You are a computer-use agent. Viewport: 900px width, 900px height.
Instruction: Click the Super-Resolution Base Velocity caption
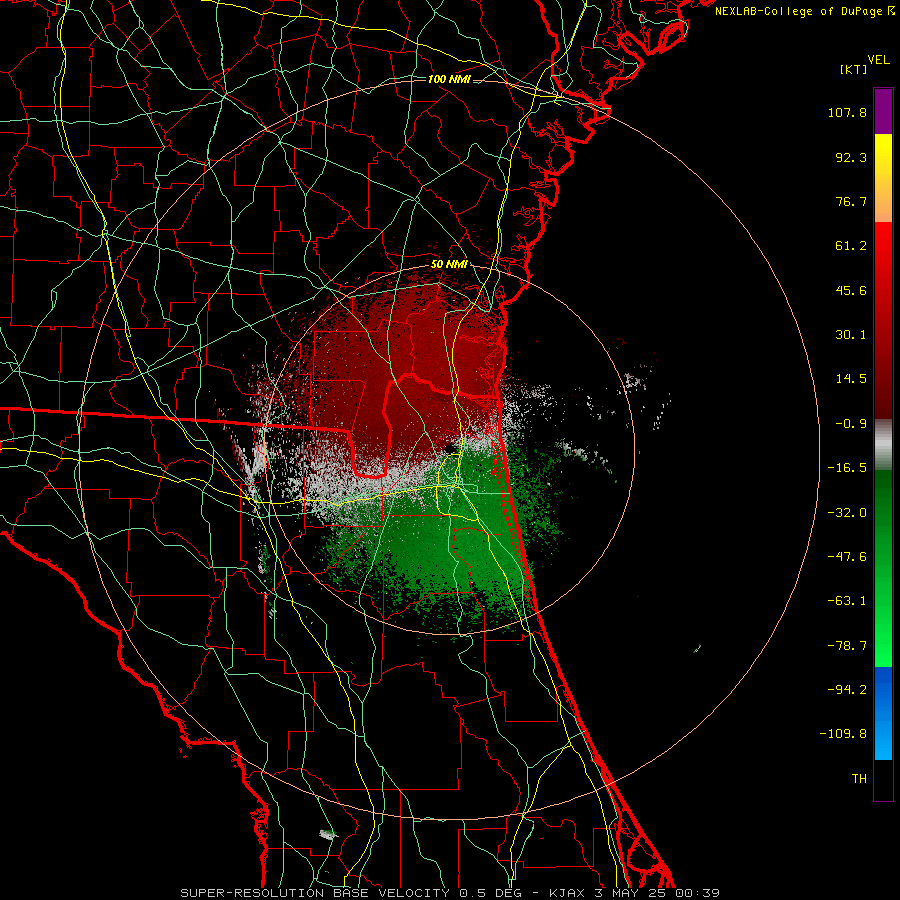(x=450, y=893)
